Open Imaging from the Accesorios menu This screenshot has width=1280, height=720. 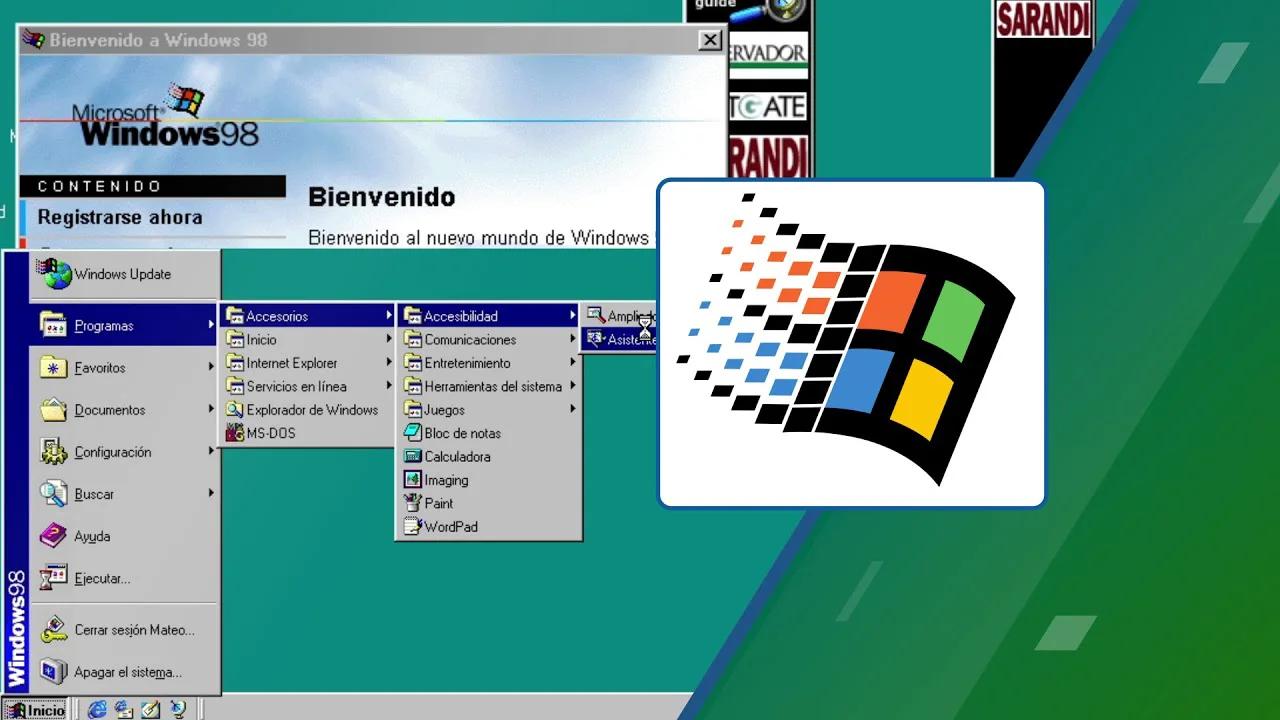pyautogui.click(x=489, y=480)
